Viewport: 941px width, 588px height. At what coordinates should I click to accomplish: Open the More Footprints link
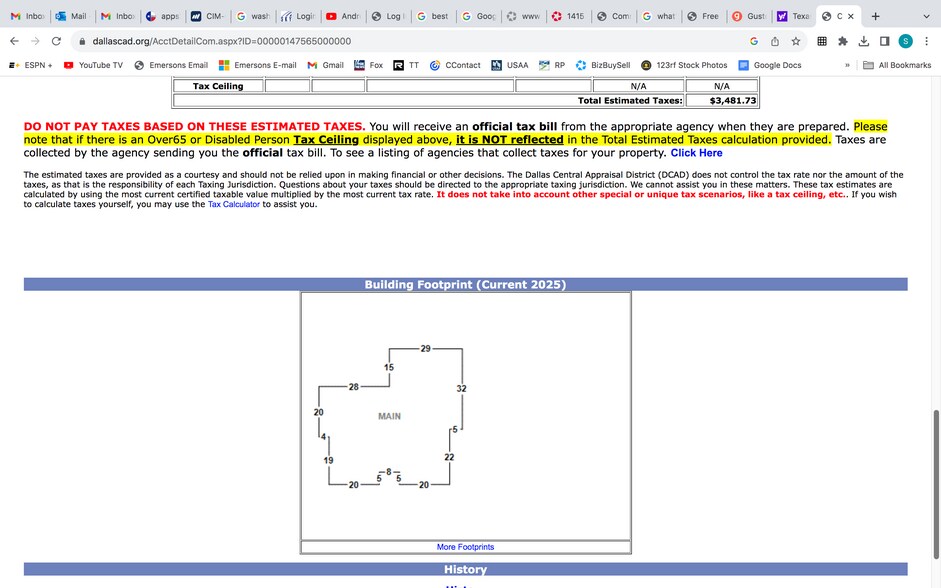click(465, 547)
